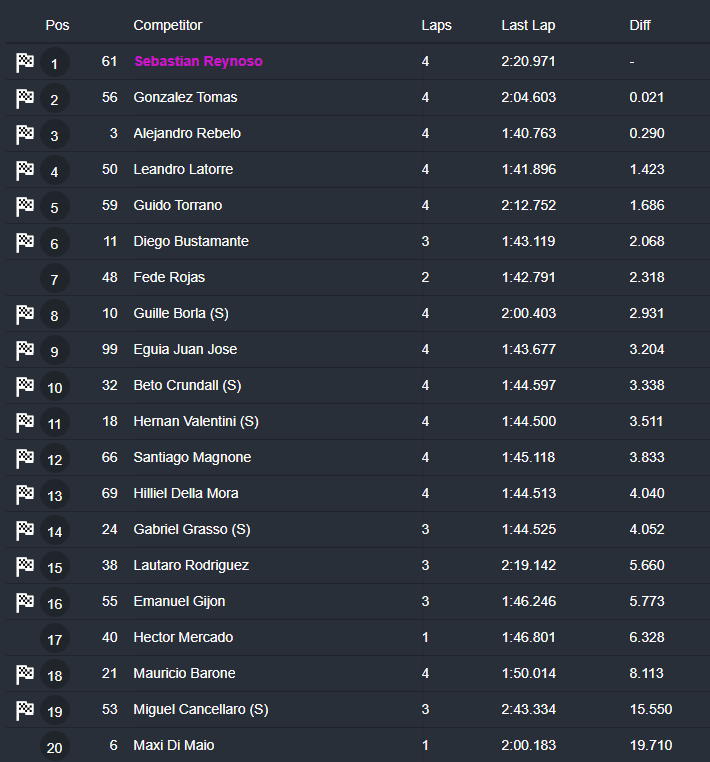Sort by the Competitor column header
Viewport: 710px width, 762px height.
pos(167,25)
